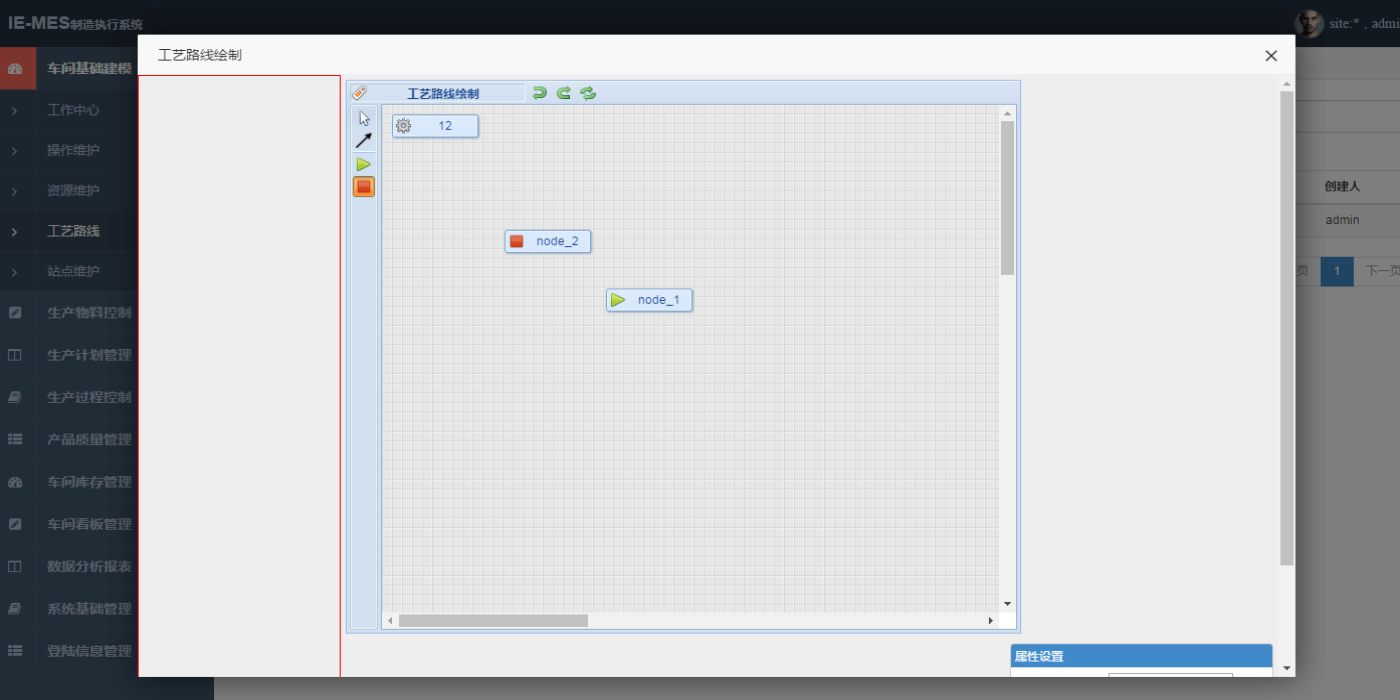Viewport: 1400px width, 700px height.
Task: Click the admin cell in table
Action: (1342, 220)
